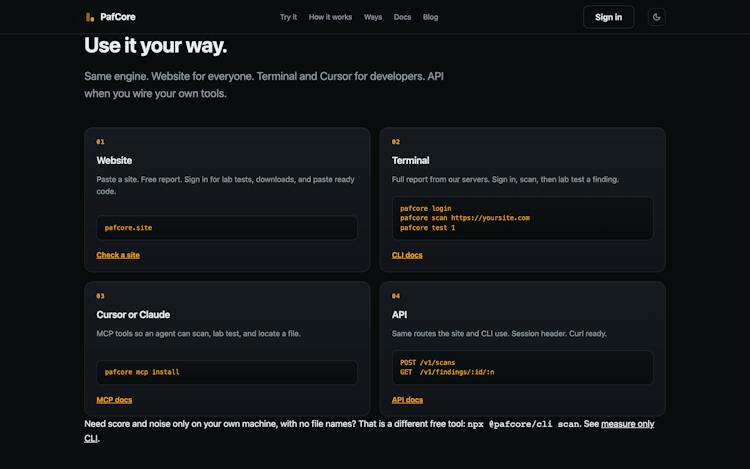Click the Website card heading
Screen dimensions: 750x469
coord(114,161)
